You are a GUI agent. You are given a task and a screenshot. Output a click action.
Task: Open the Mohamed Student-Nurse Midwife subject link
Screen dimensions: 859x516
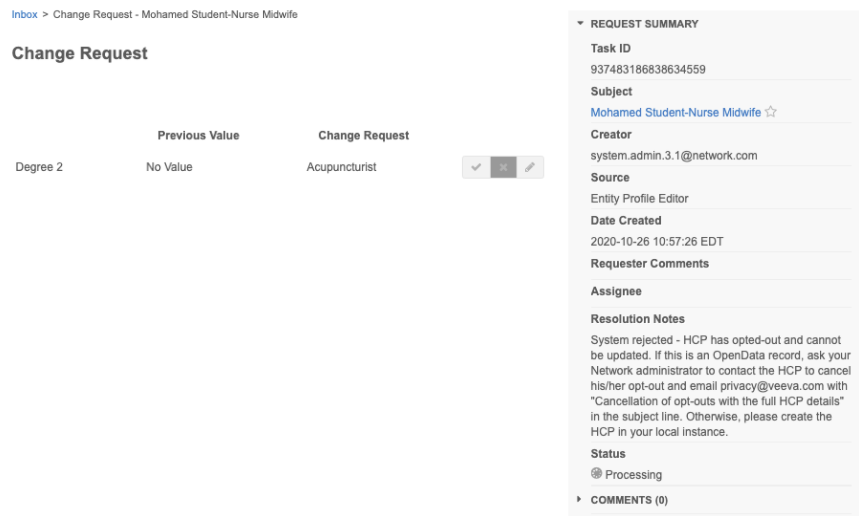pos(676,112)
